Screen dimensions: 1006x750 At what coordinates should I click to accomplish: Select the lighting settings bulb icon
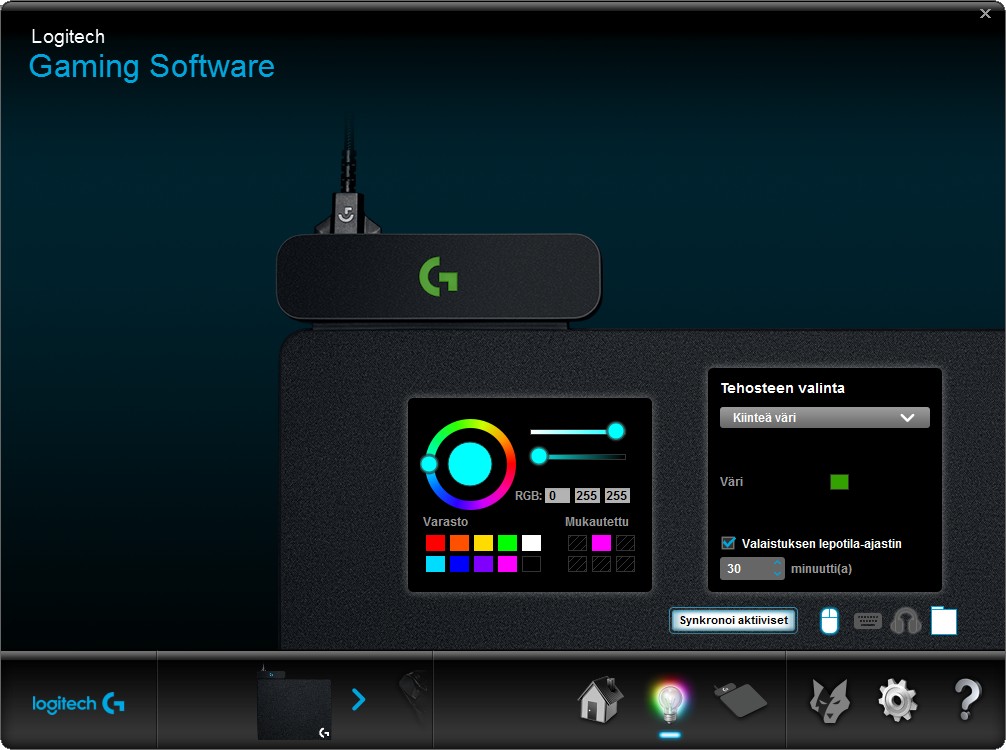point(669,701)
